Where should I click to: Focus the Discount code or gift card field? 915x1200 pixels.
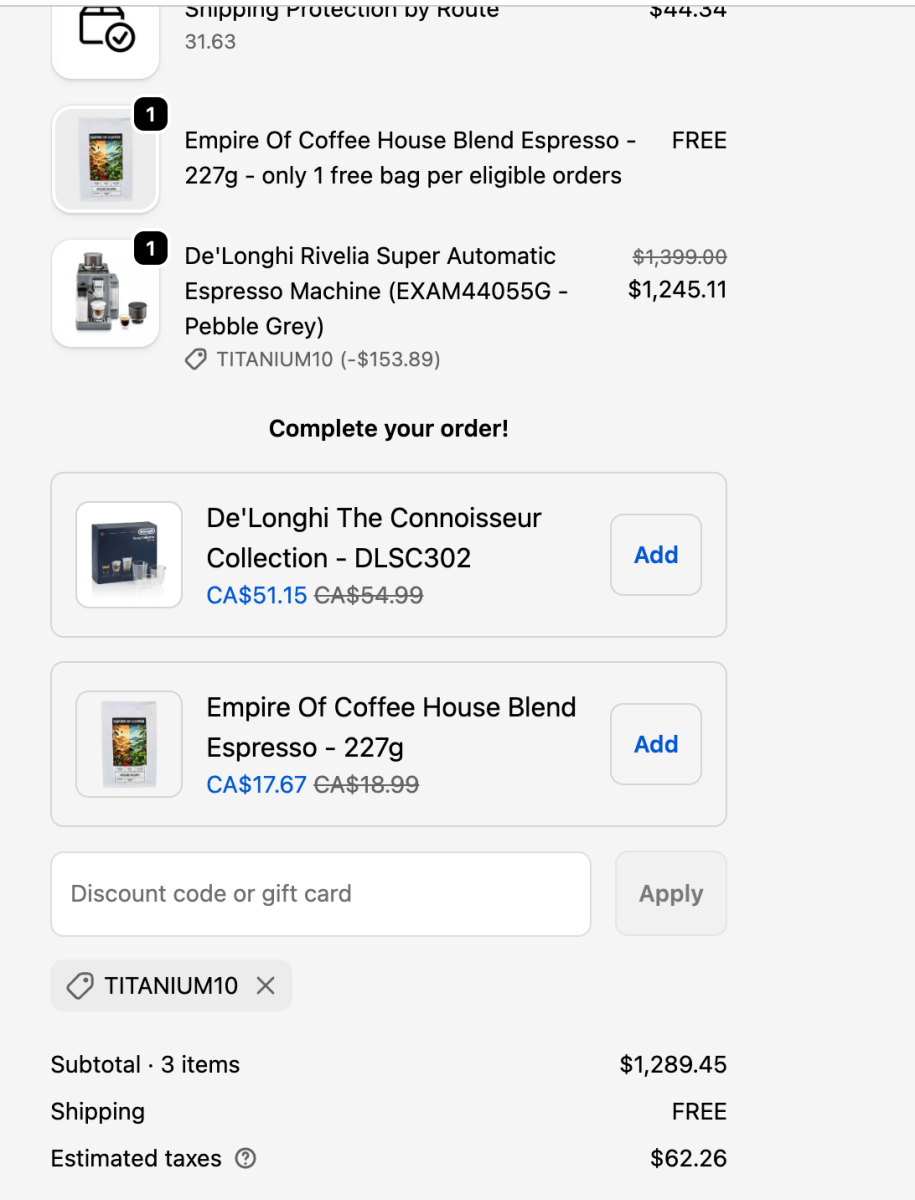320,894
